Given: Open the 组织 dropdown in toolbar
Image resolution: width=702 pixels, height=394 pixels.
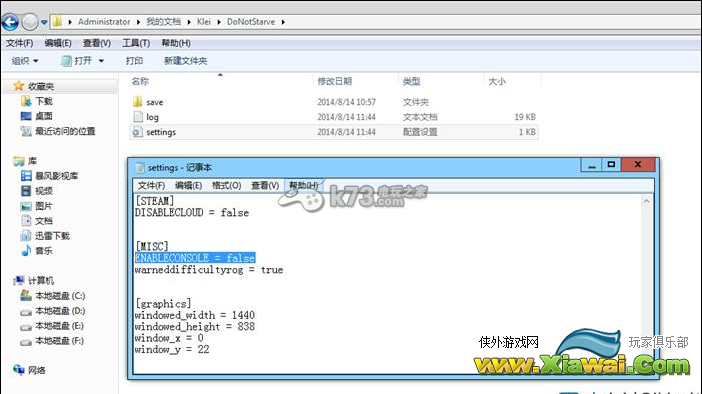Looking at the screenshot, I should pos(25,60).
